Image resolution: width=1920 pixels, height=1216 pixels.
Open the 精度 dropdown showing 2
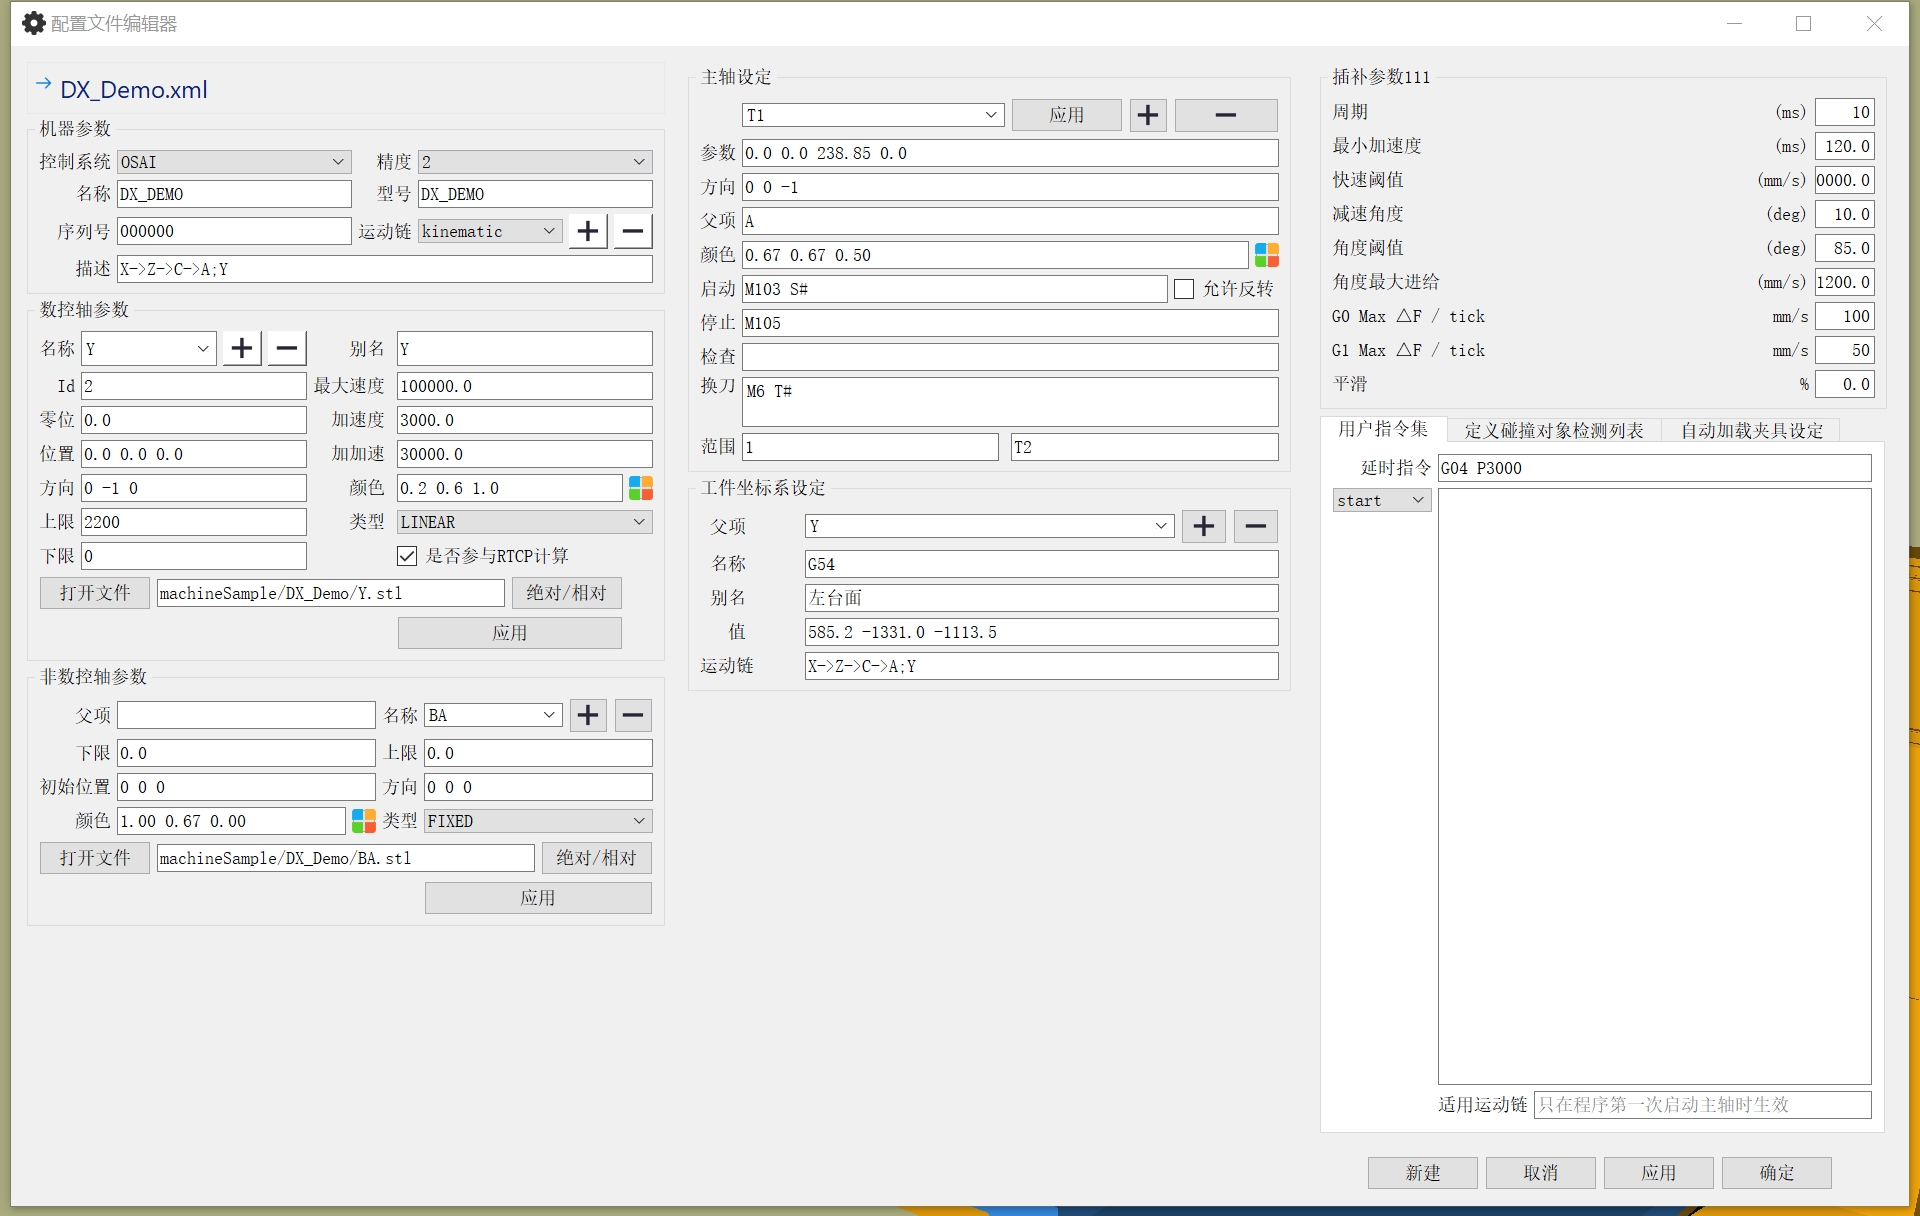[535, 162]
